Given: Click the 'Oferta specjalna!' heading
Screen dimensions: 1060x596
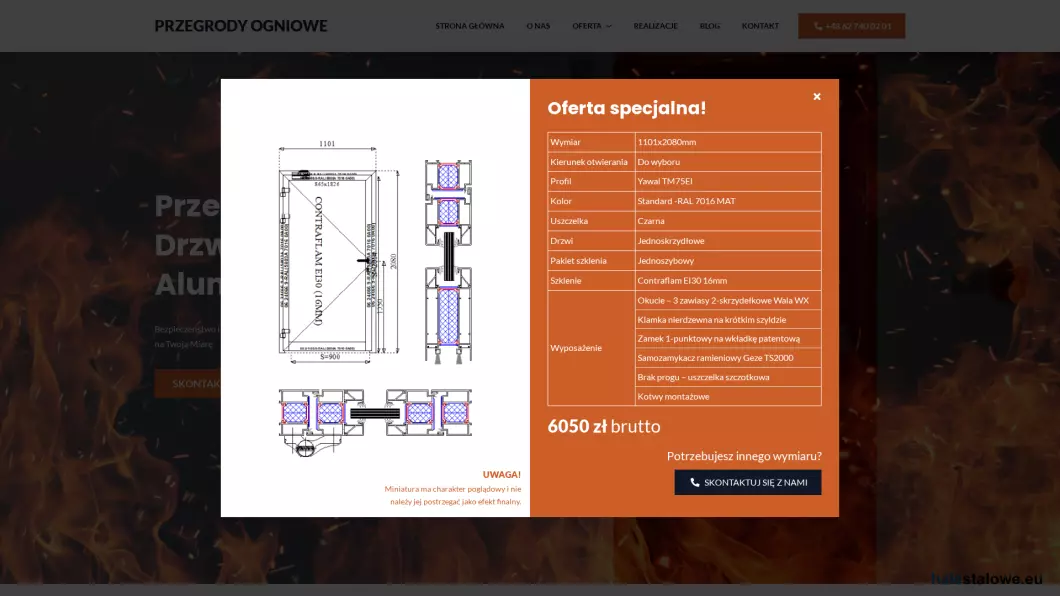Looking at the screenshot, I should point(627,108).
